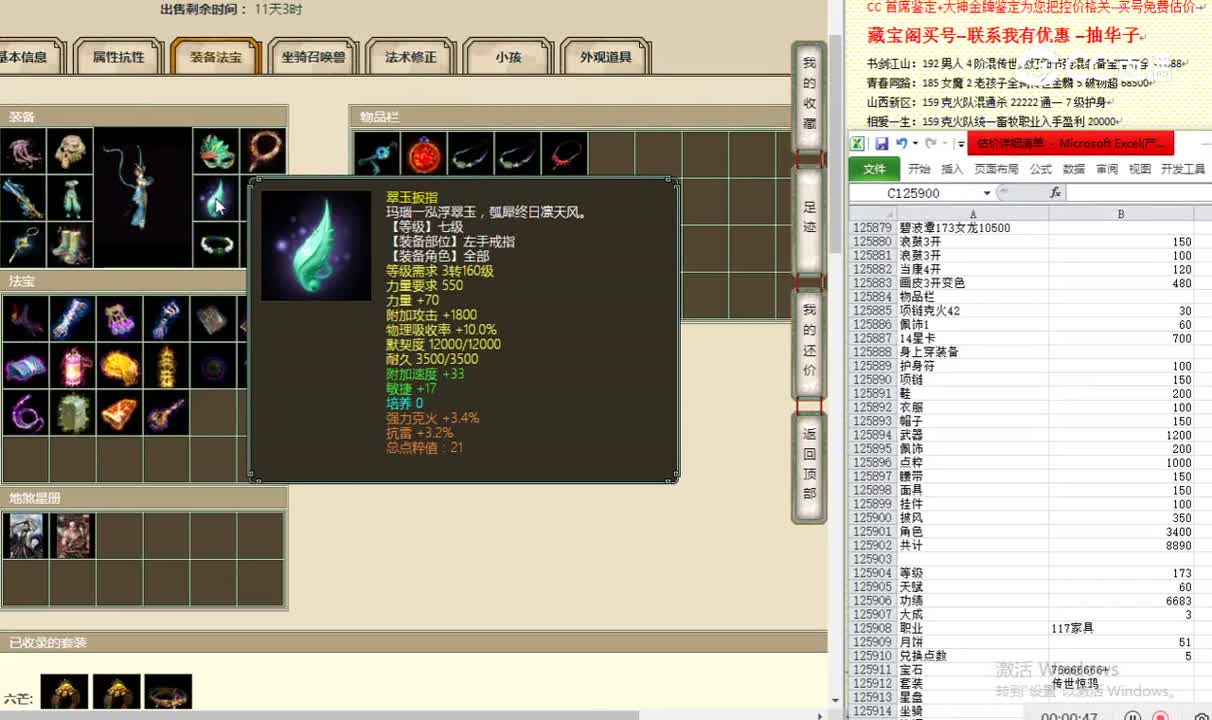Switch to 属性抗性 tab

tap(118, 57)
